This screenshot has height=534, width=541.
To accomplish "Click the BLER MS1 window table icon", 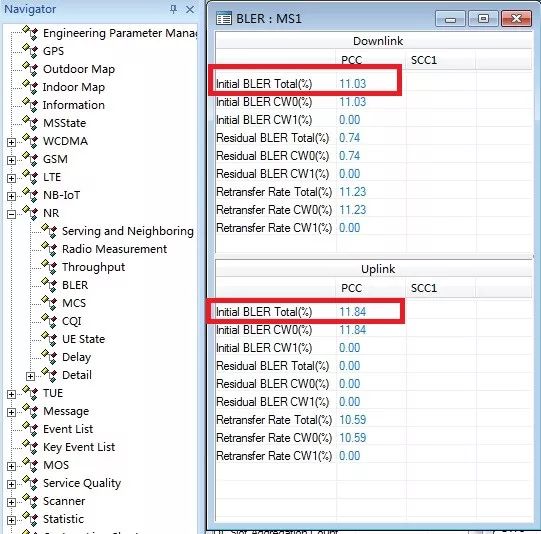I will [x=224, y=18].
